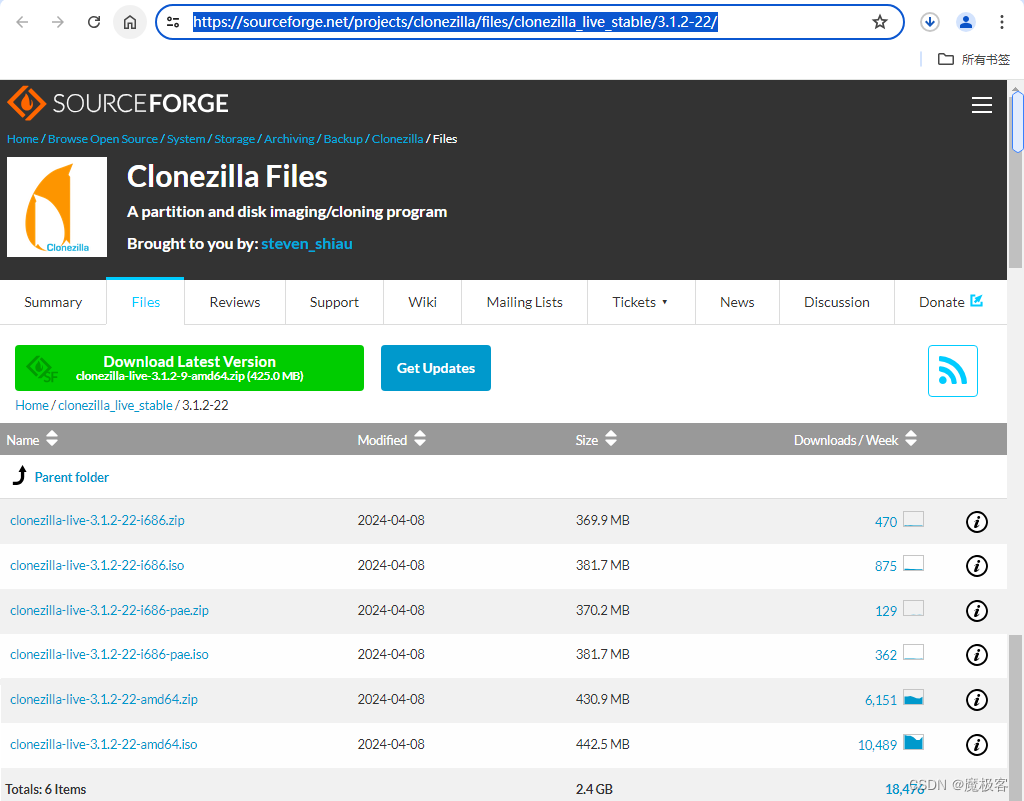The image size is (1024, 801).
Task: Click the browser forward arrow
Action: tap(58, 22)
